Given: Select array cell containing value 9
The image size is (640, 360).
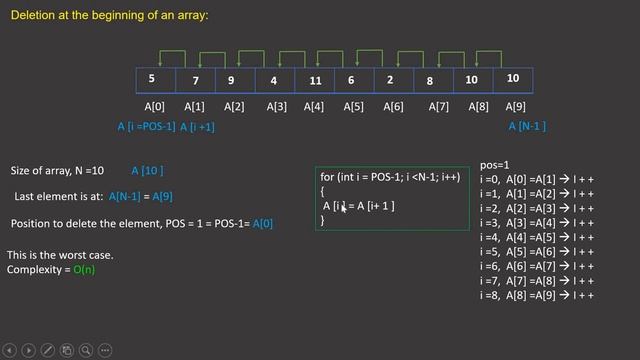Looking at the screenshot, I should point(235,80).
